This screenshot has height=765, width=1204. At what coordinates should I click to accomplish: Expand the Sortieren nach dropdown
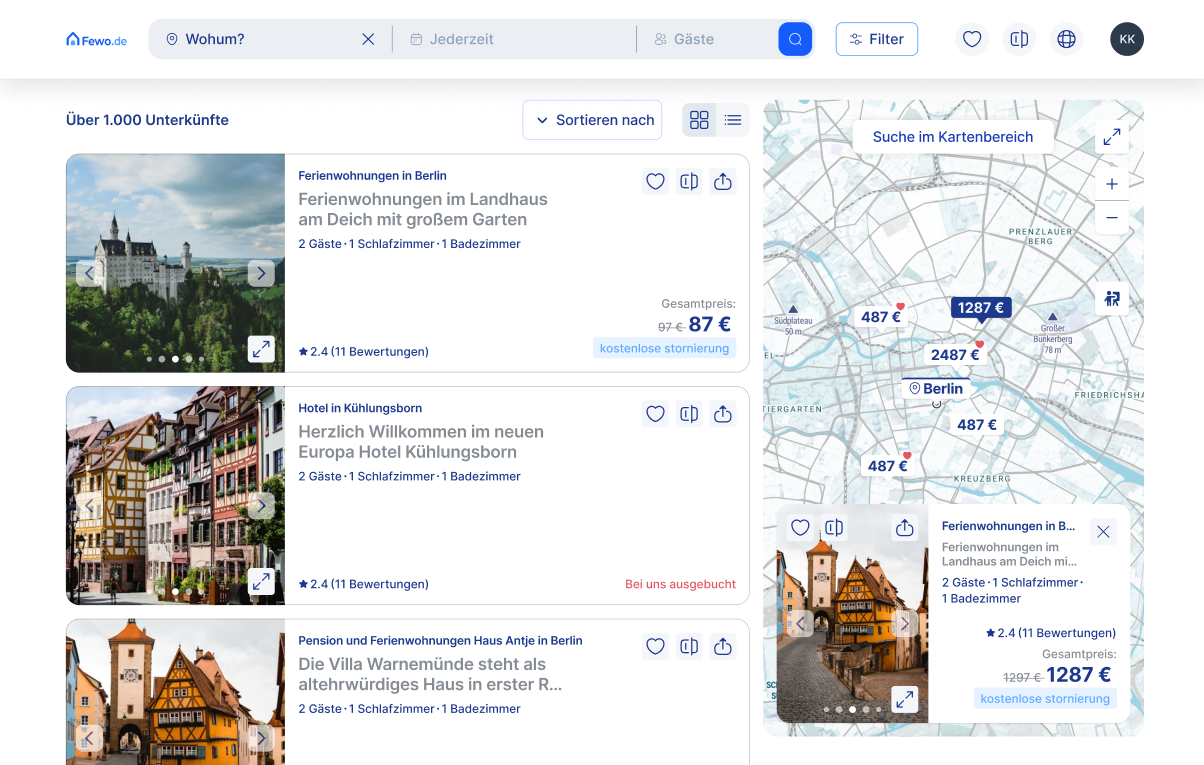point(592,120)
